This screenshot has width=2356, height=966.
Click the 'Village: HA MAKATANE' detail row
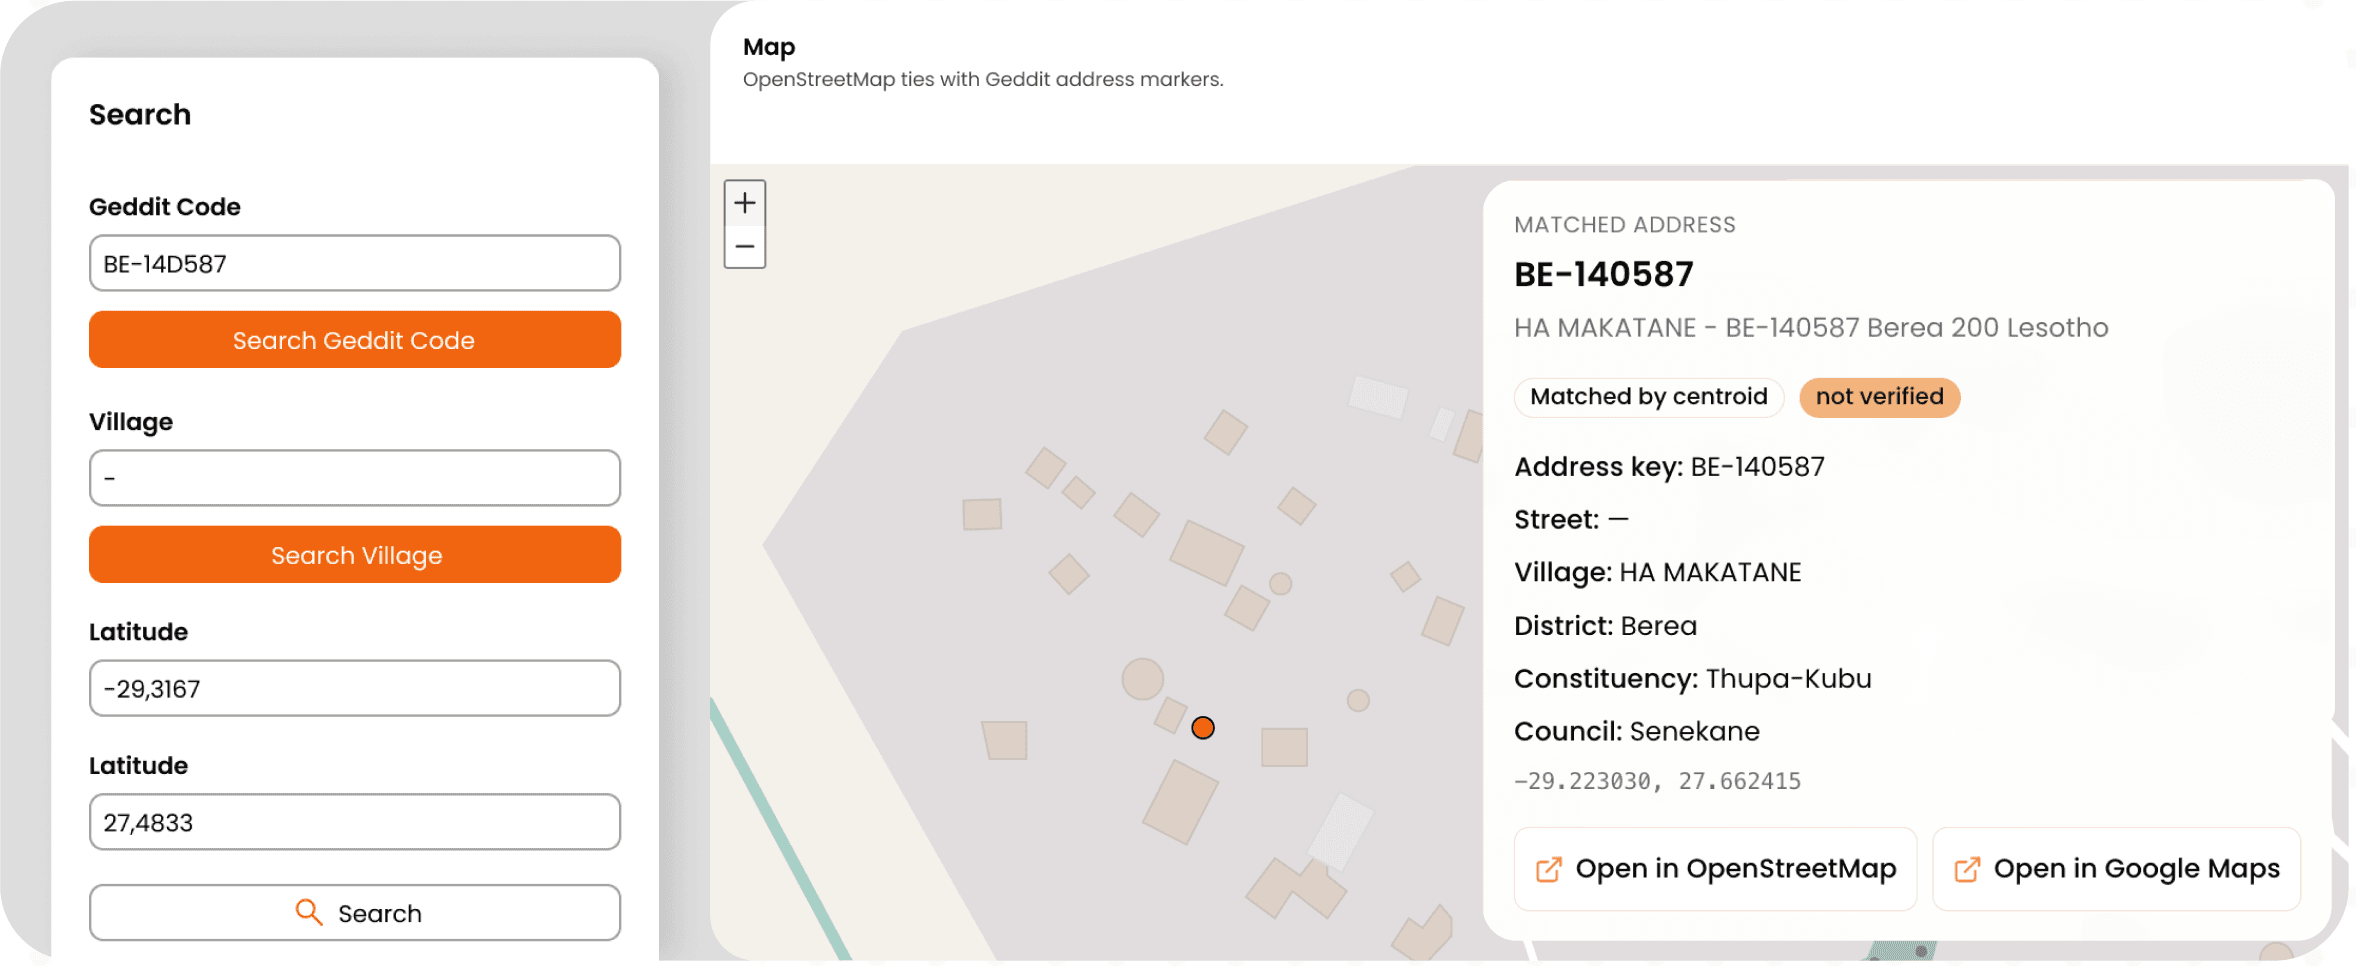pos(1658,573)
